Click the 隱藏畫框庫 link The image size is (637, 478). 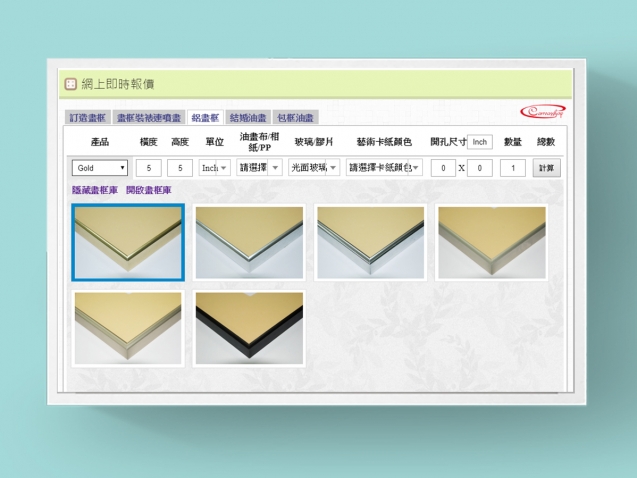95,190
